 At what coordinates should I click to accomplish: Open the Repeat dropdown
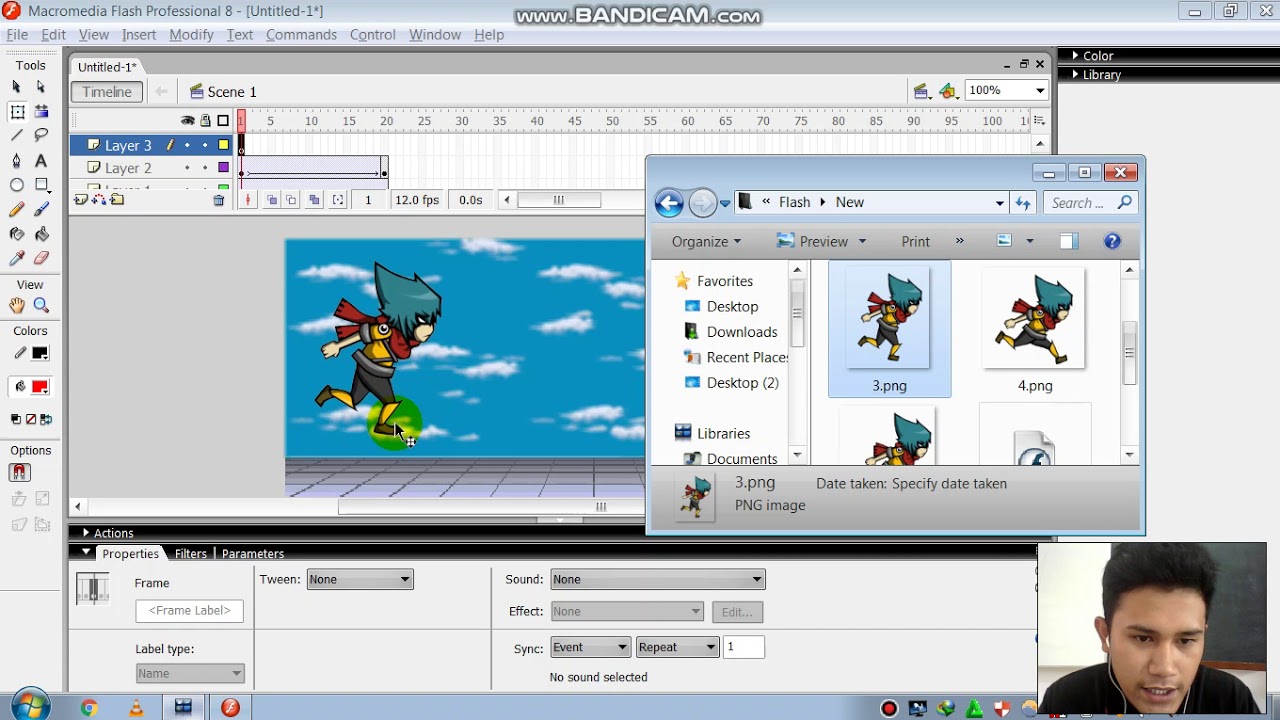677,647
